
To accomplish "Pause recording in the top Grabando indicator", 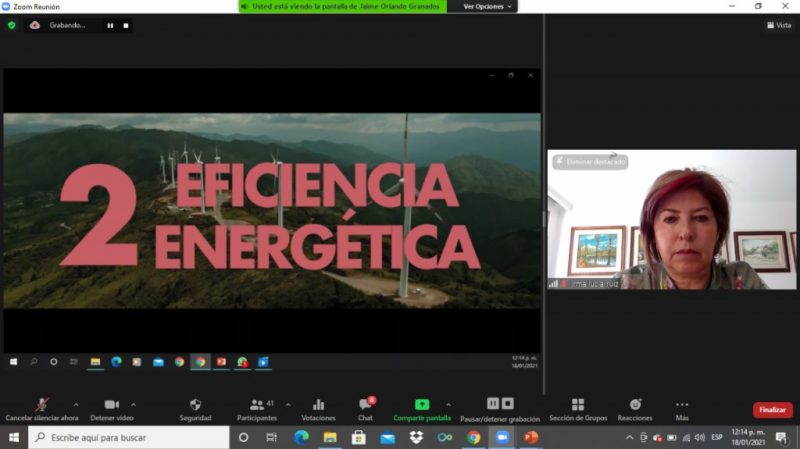I will pos(110,25).
